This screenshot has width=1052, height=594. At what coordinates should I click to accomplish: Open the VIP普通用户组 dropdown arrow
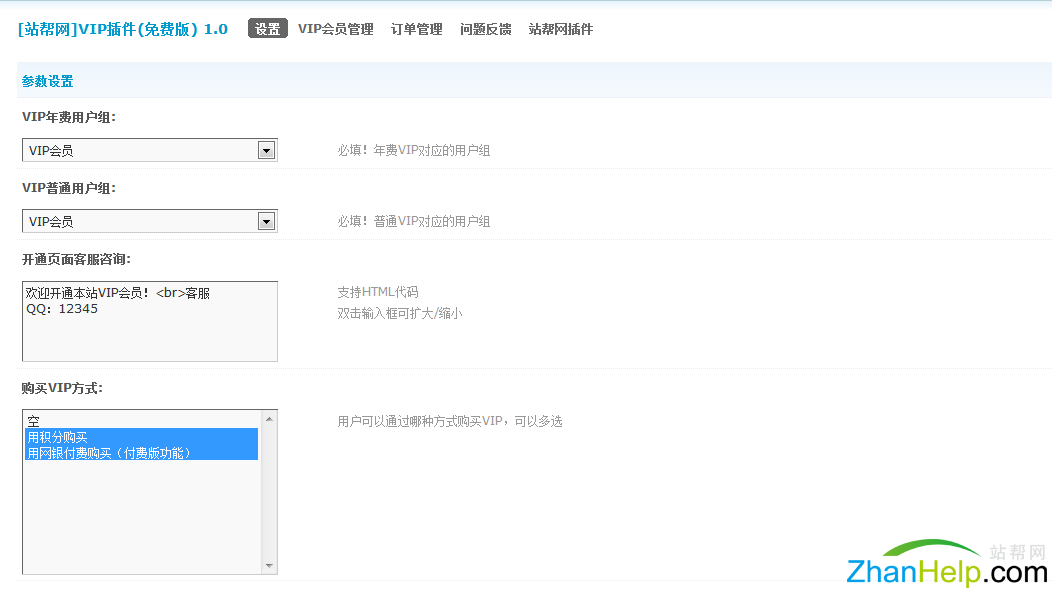pyautogui.click(x=266, y=221)
